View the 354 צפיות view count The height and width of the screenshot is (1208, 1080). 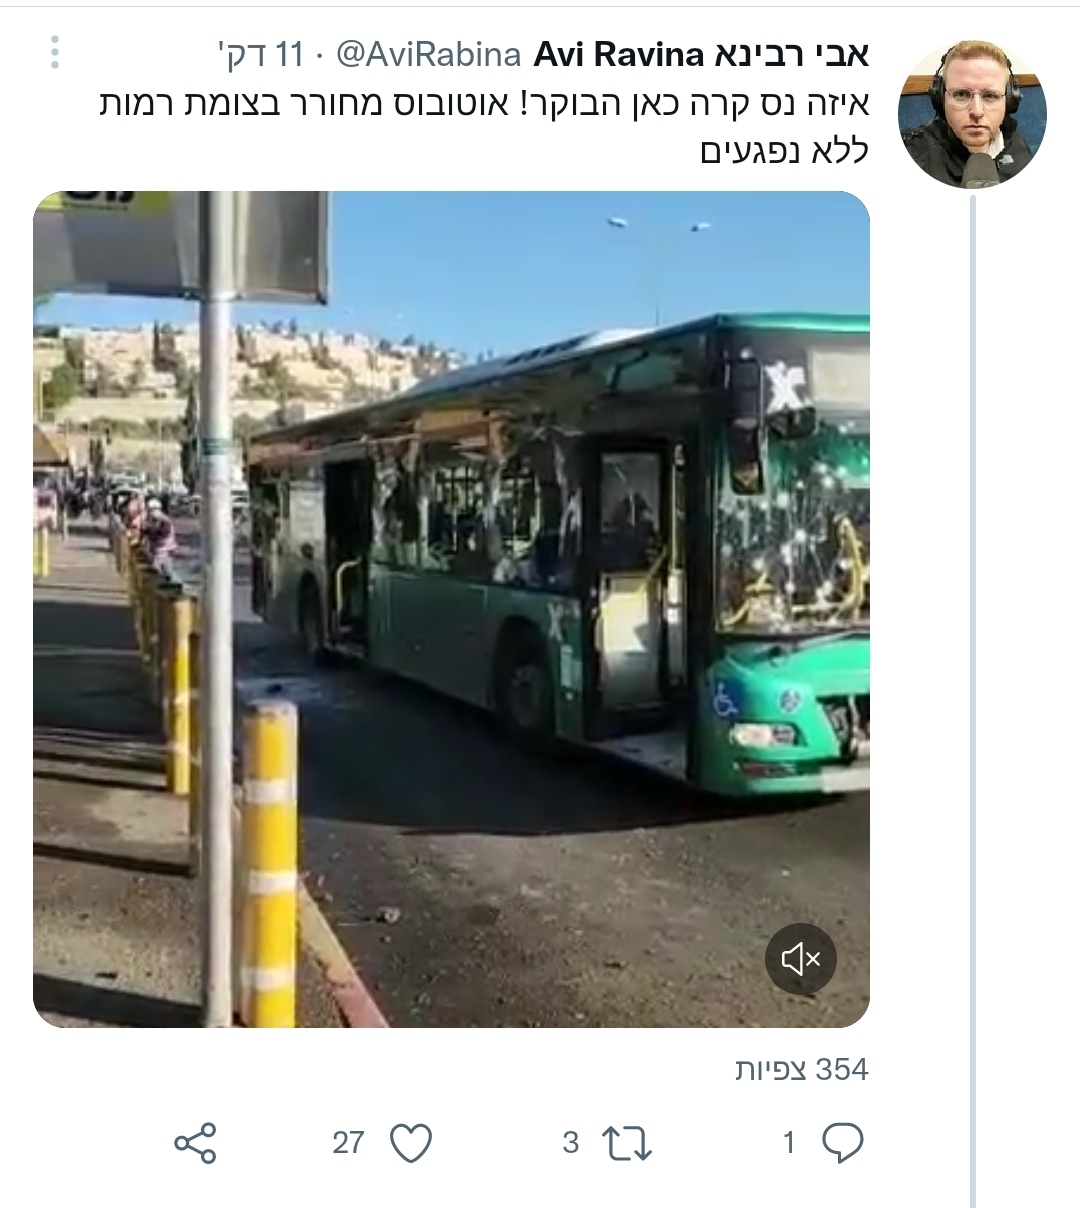point(801,1070)
